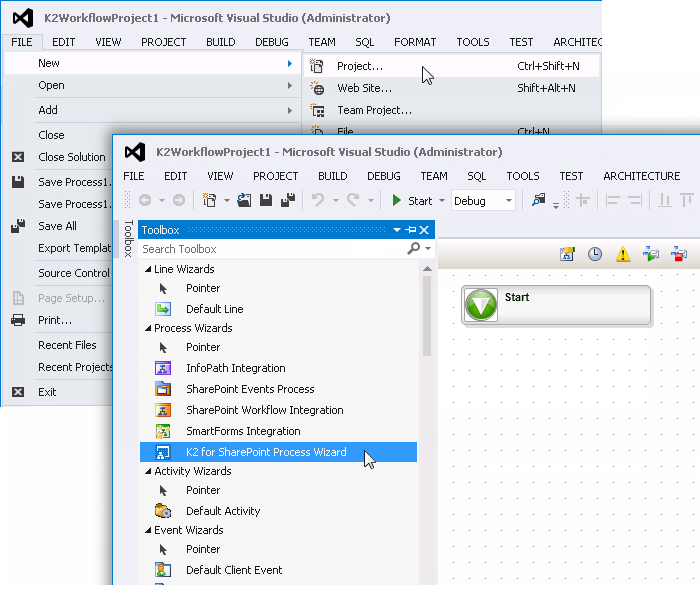Click the designer icon with green arrow
The image size is (700, 612).
pyautogui.click(x=651, y=254)
